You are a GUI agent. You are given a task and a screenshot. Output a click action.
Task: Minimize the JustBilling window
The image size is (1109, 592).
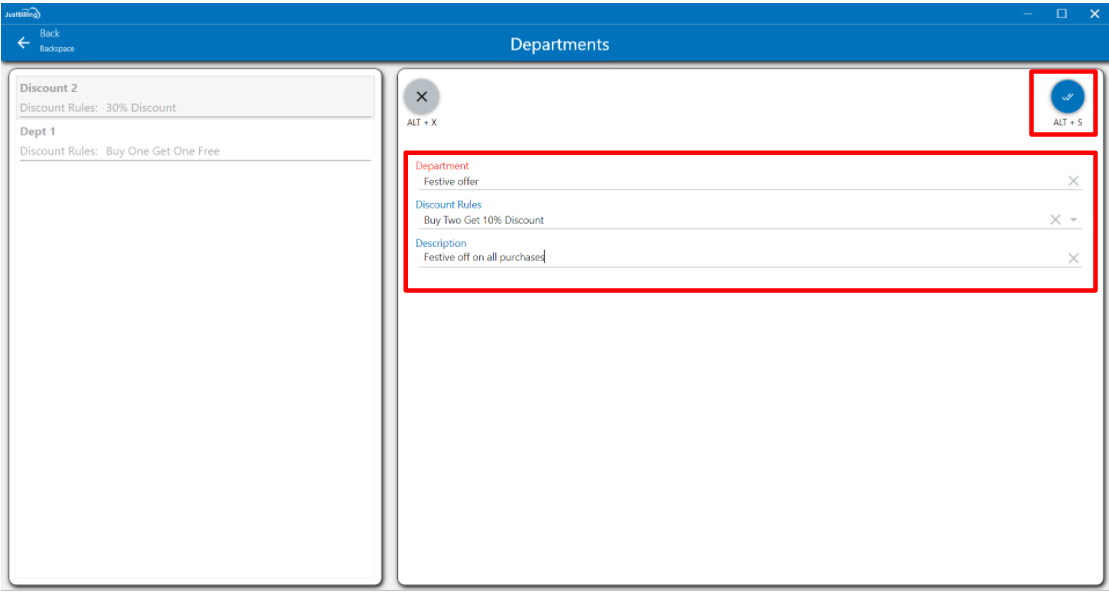(1028, 13)
